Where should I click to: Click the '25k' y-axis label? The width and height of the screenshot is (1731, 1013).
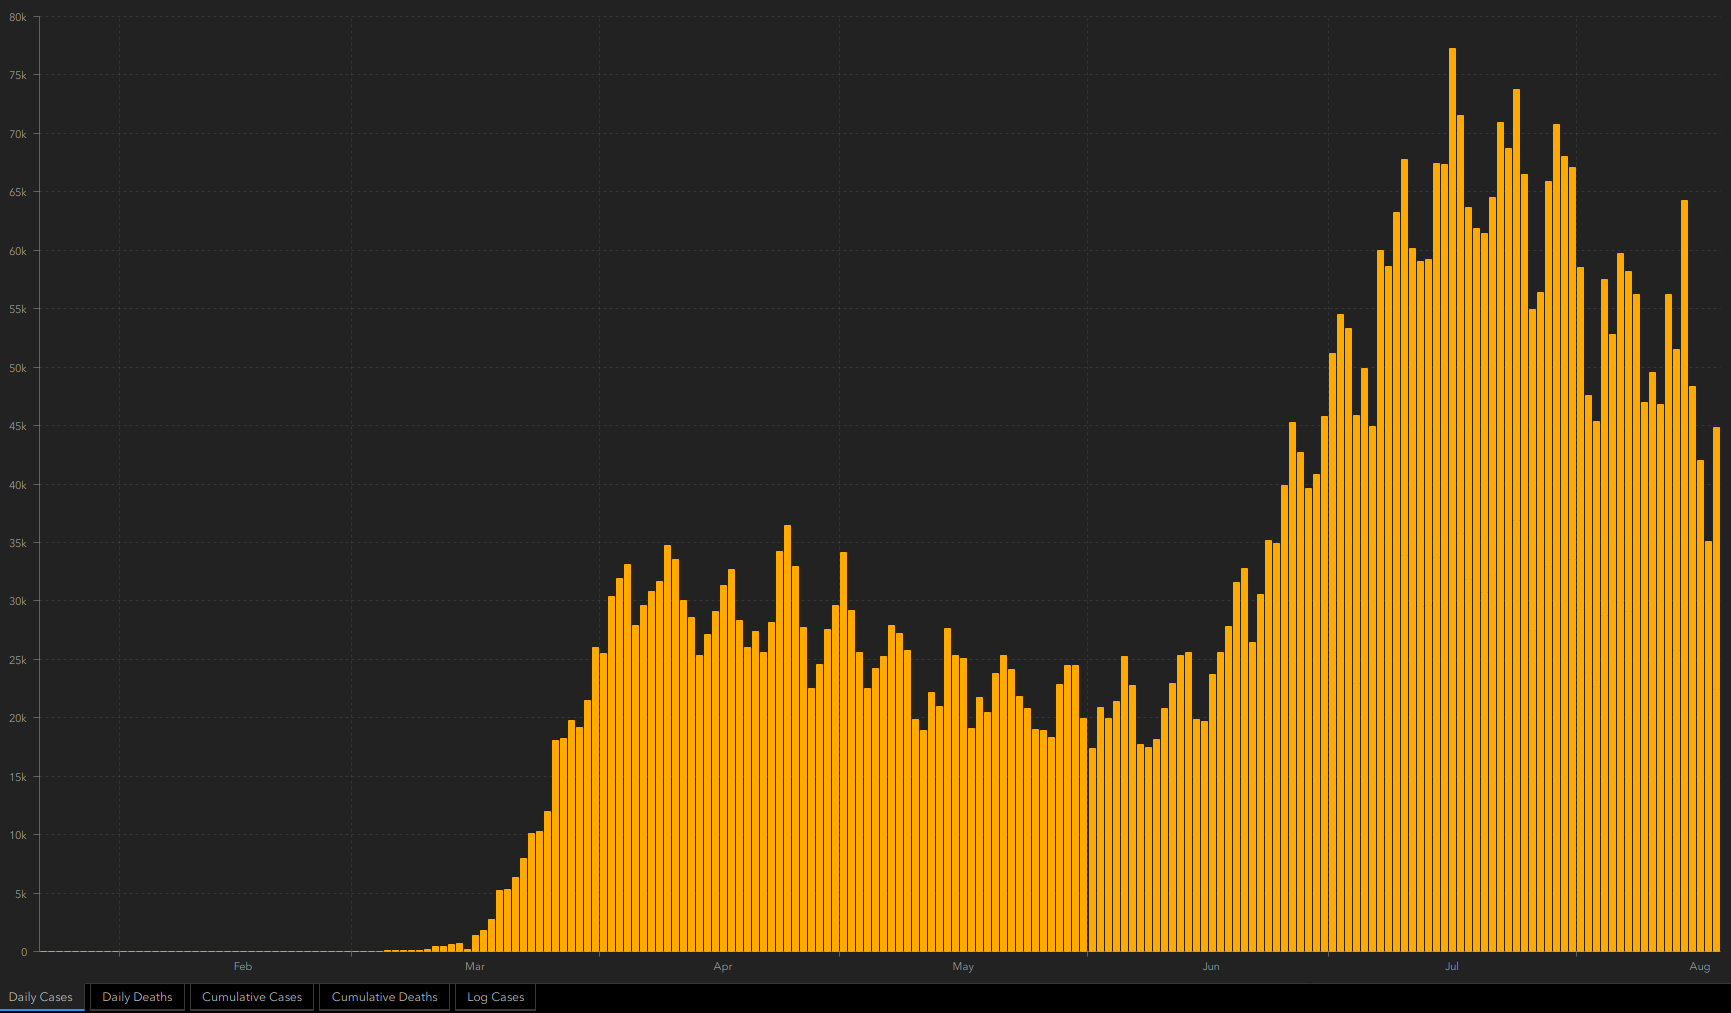coord(18,660)
